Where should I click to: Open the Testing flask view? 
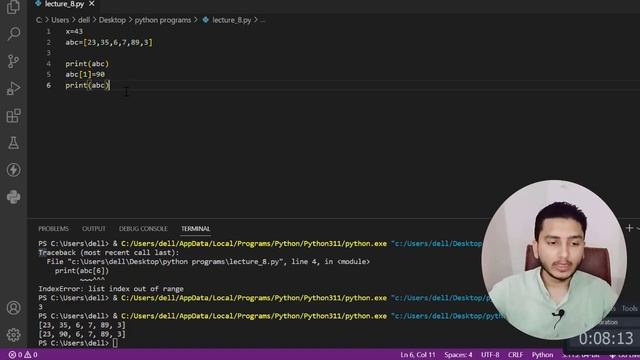coord(13,142)
